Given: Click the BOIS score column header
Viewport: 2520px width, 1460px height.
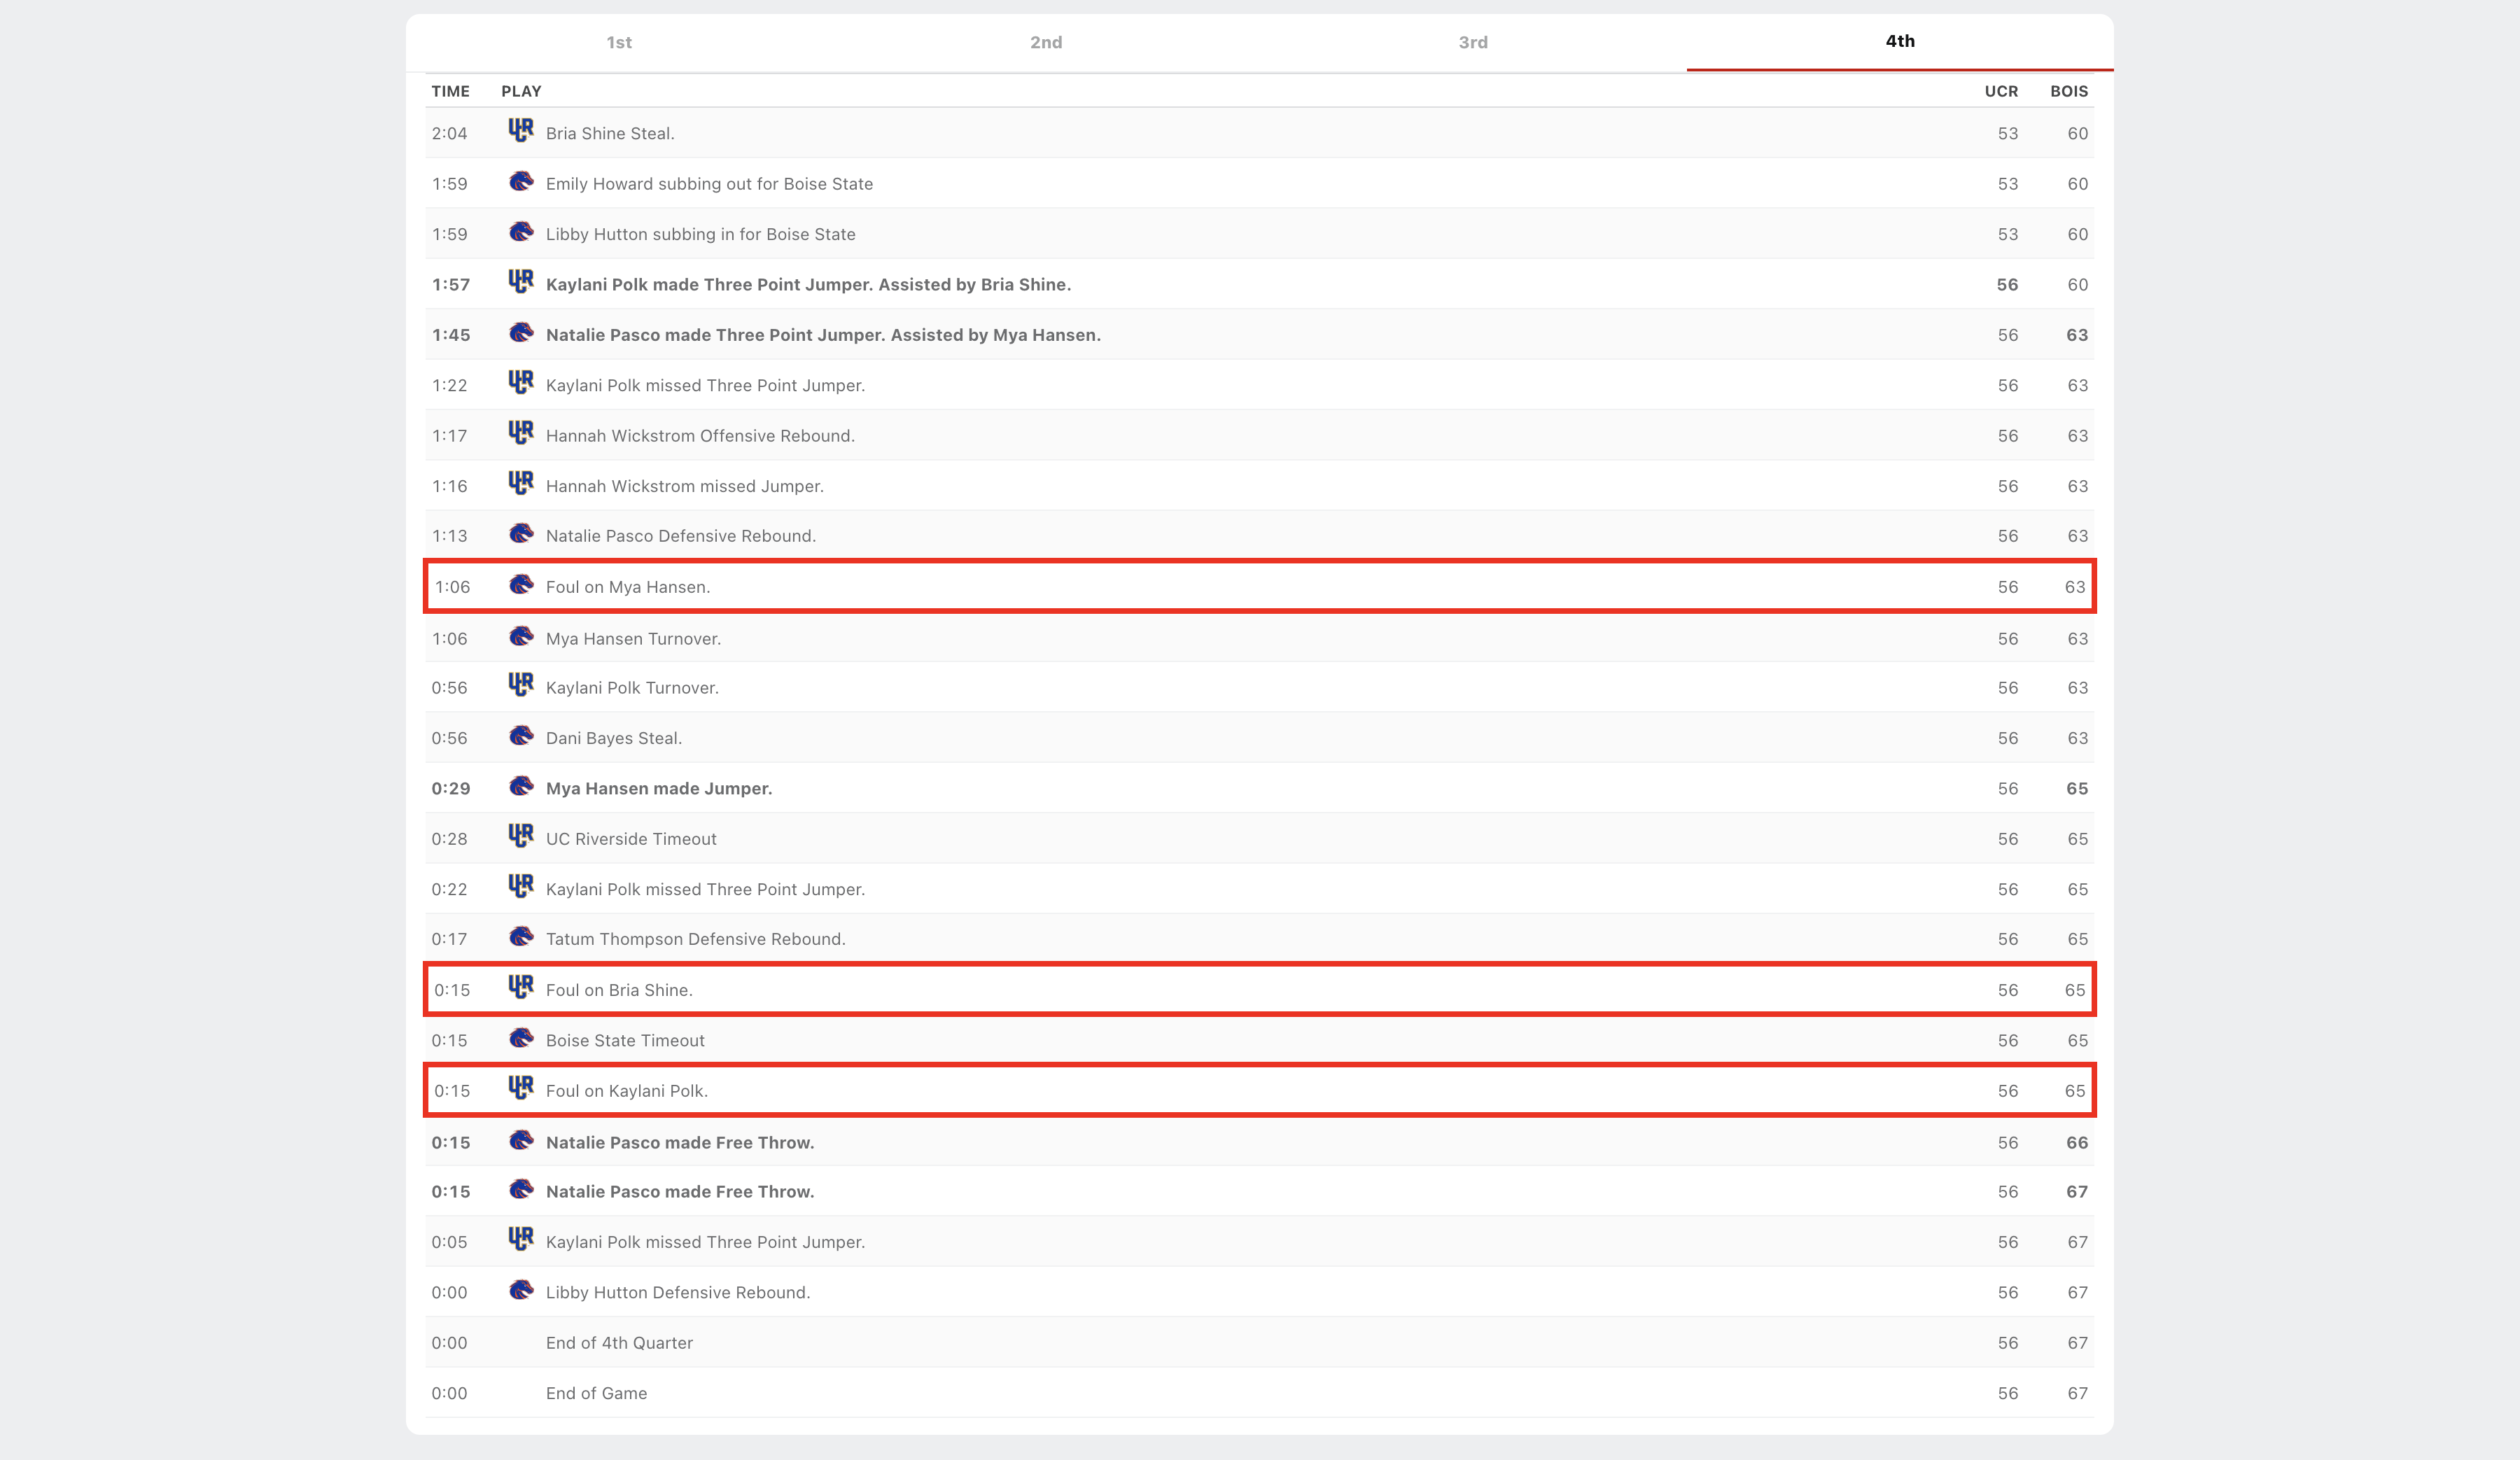Looking at the screenshot, I should 2068,91.
